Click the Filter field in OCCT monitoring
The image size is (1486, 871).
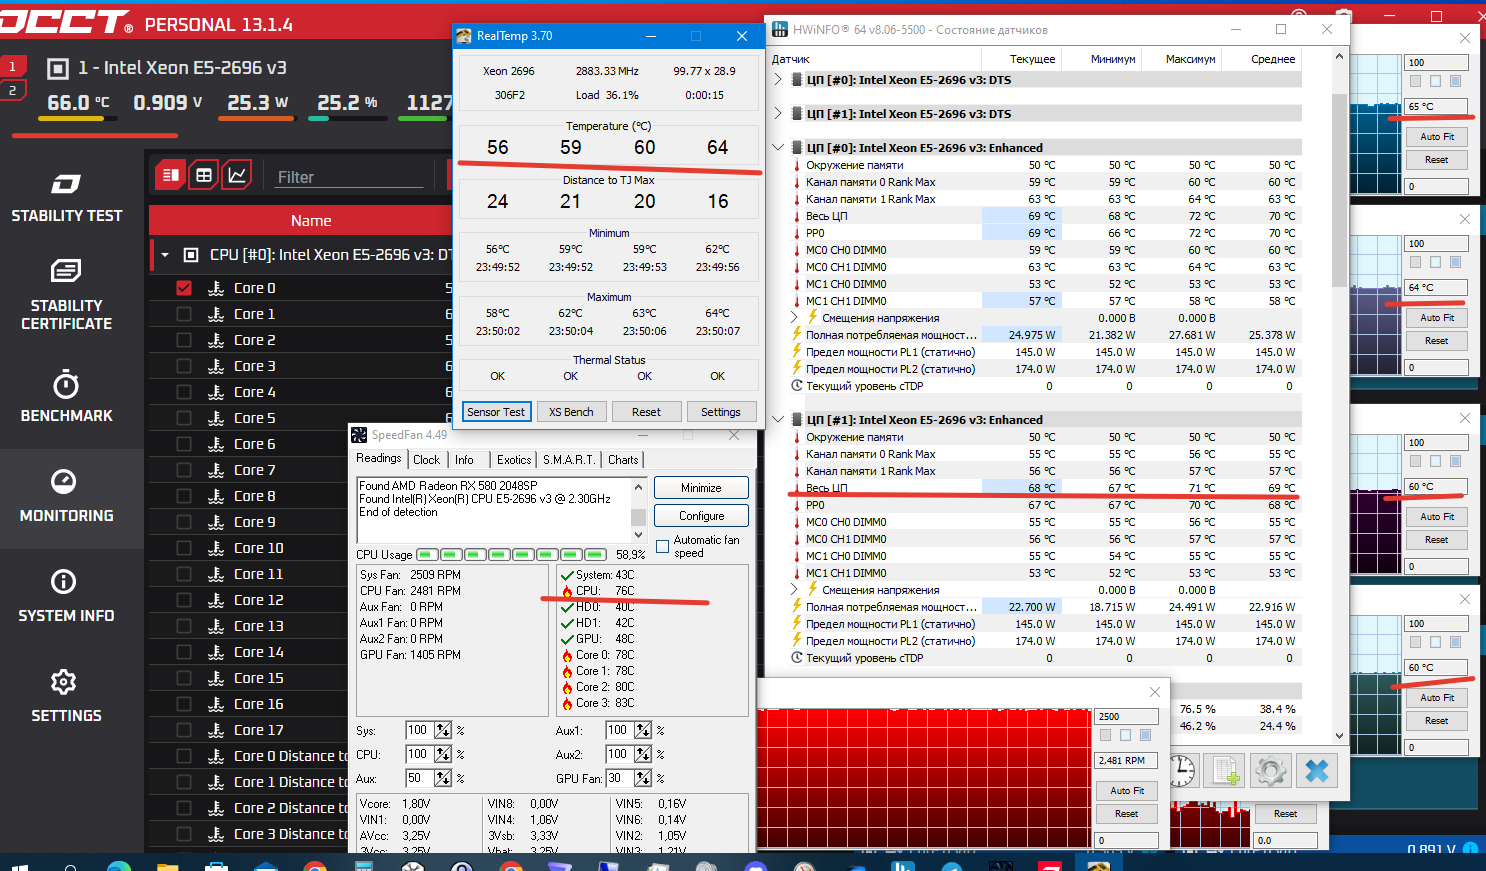[350, 177]
